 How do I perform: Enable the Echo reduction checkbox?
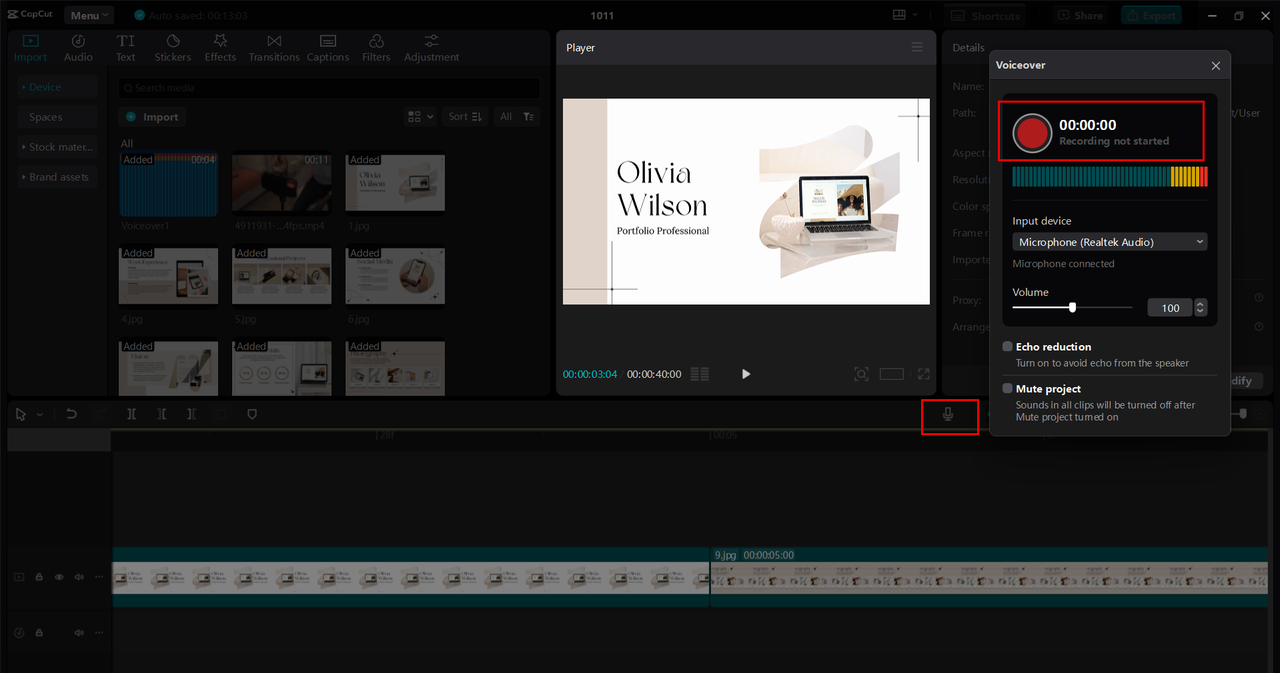(x=1007, y=346)
